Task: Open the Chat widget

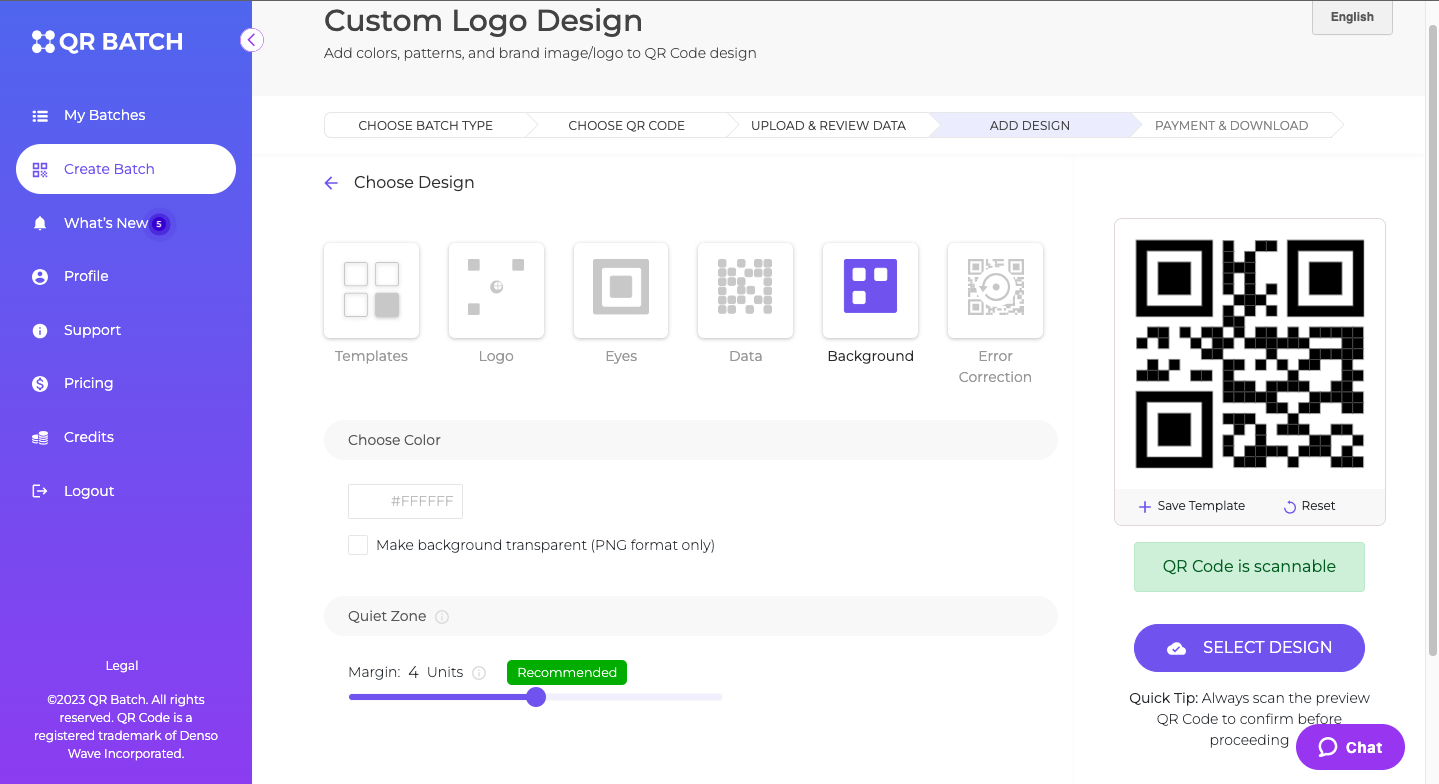Action: pyautogui.click(x=1350, y=747)
